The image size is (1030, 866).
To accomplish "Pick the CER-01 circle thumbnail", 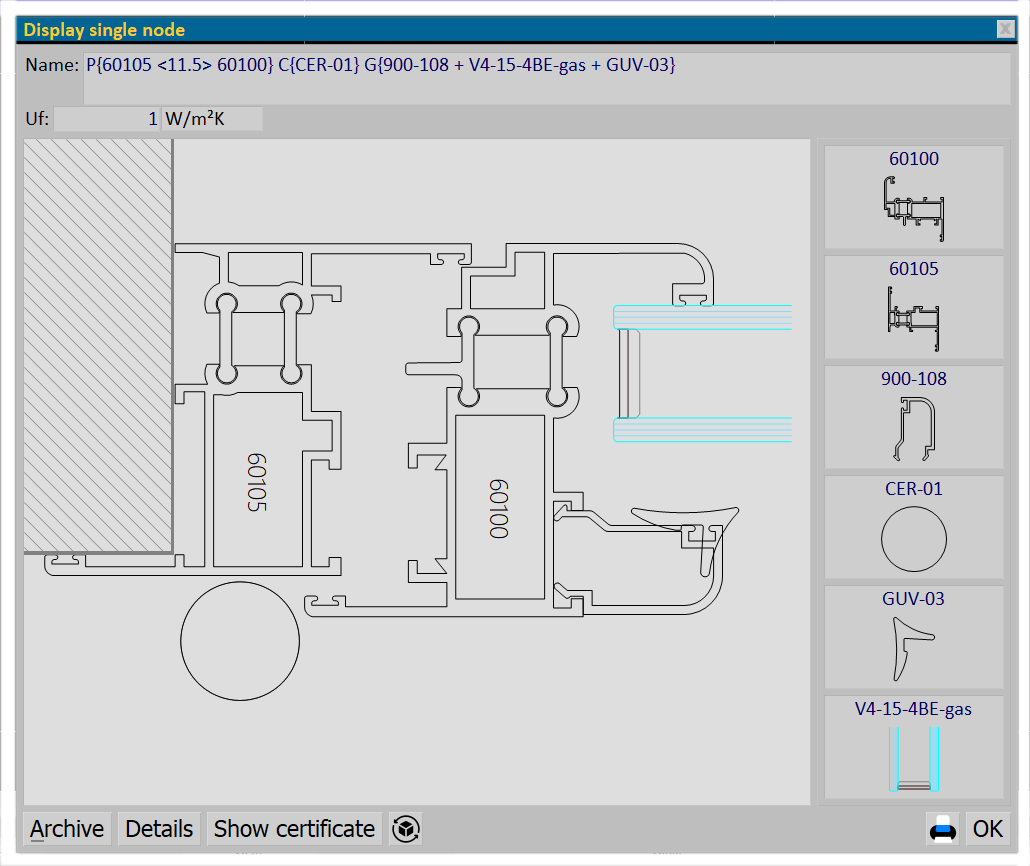I will [x=913, y=527].
